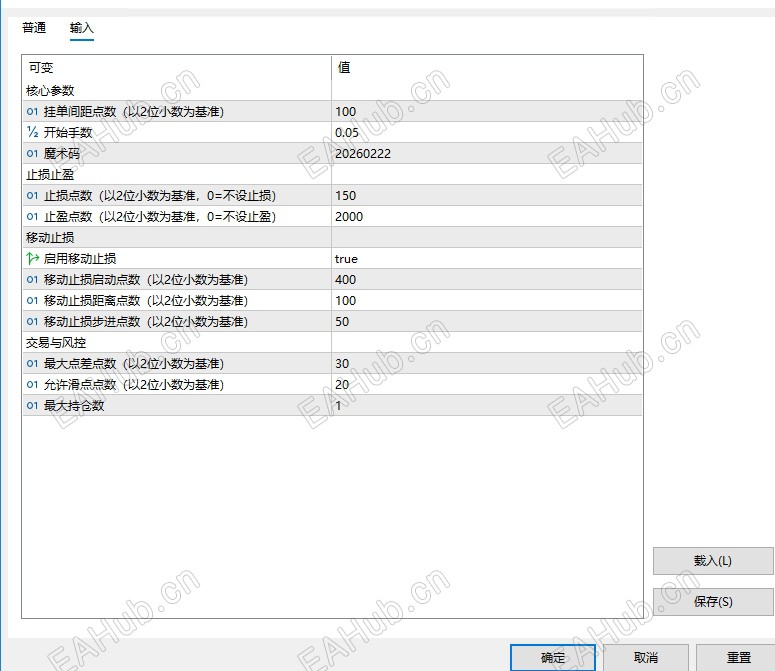The image size is (775, 671).
Task: Click the 核心参数 section header
Action: click(50, 90)
